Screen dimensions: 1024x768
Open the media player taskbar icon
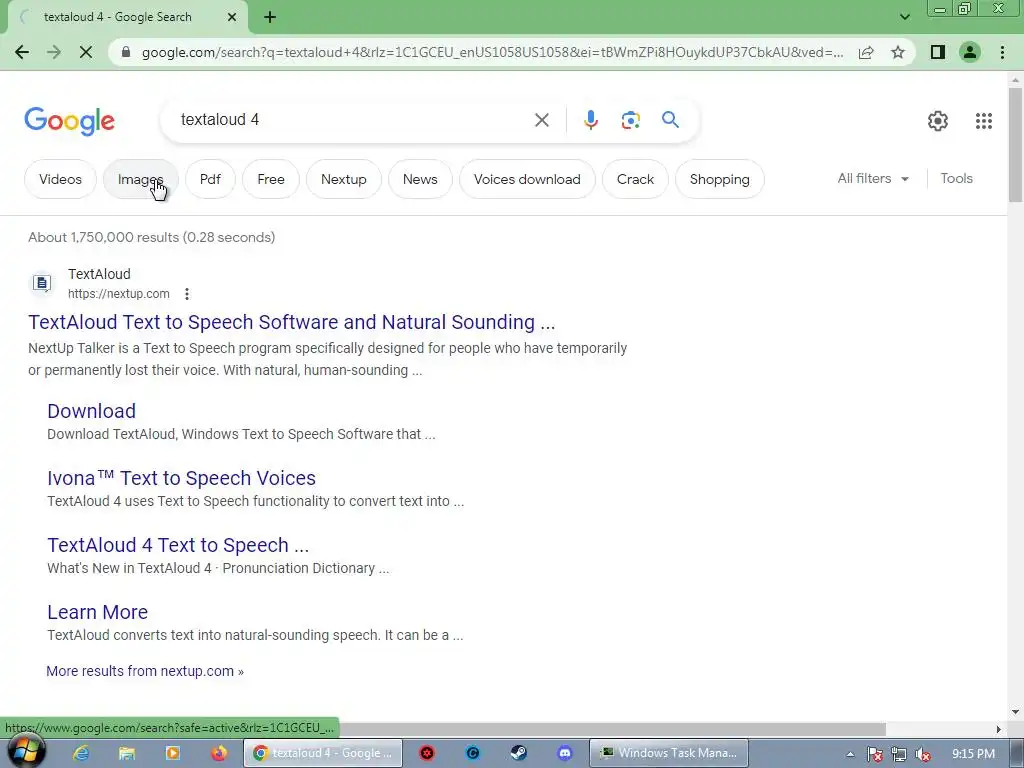[x=173, y=754]
